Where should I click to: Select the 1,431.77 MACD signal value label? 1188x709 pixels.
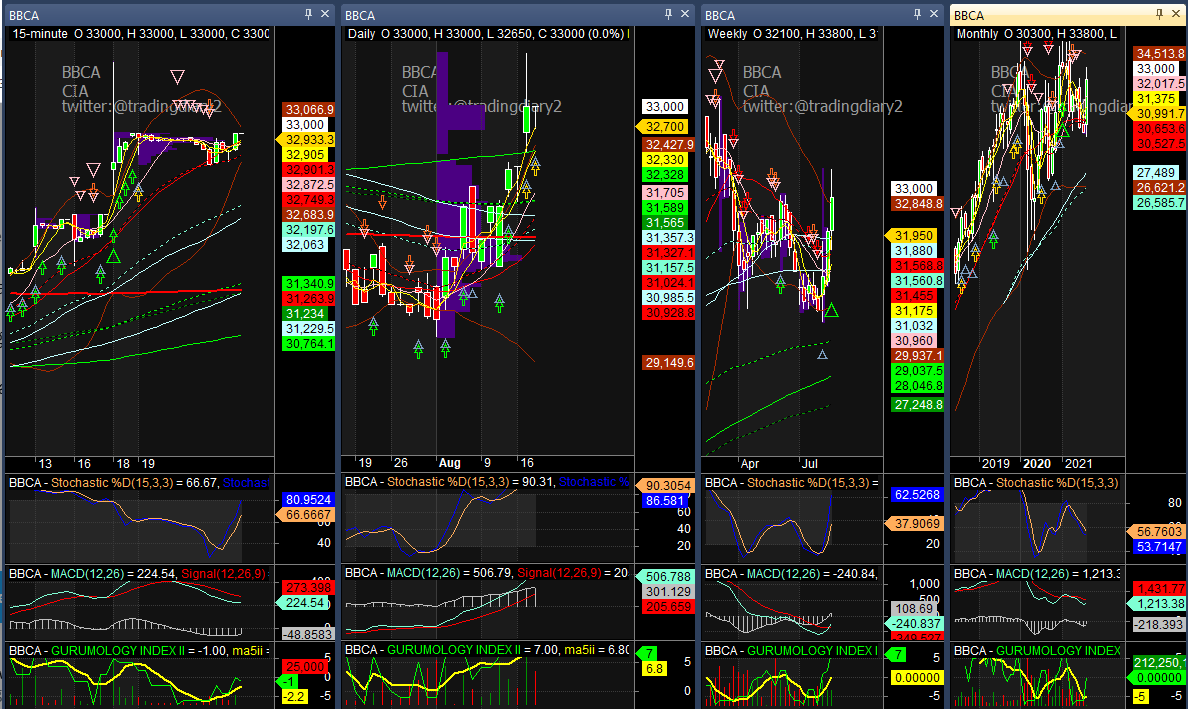1160,589
